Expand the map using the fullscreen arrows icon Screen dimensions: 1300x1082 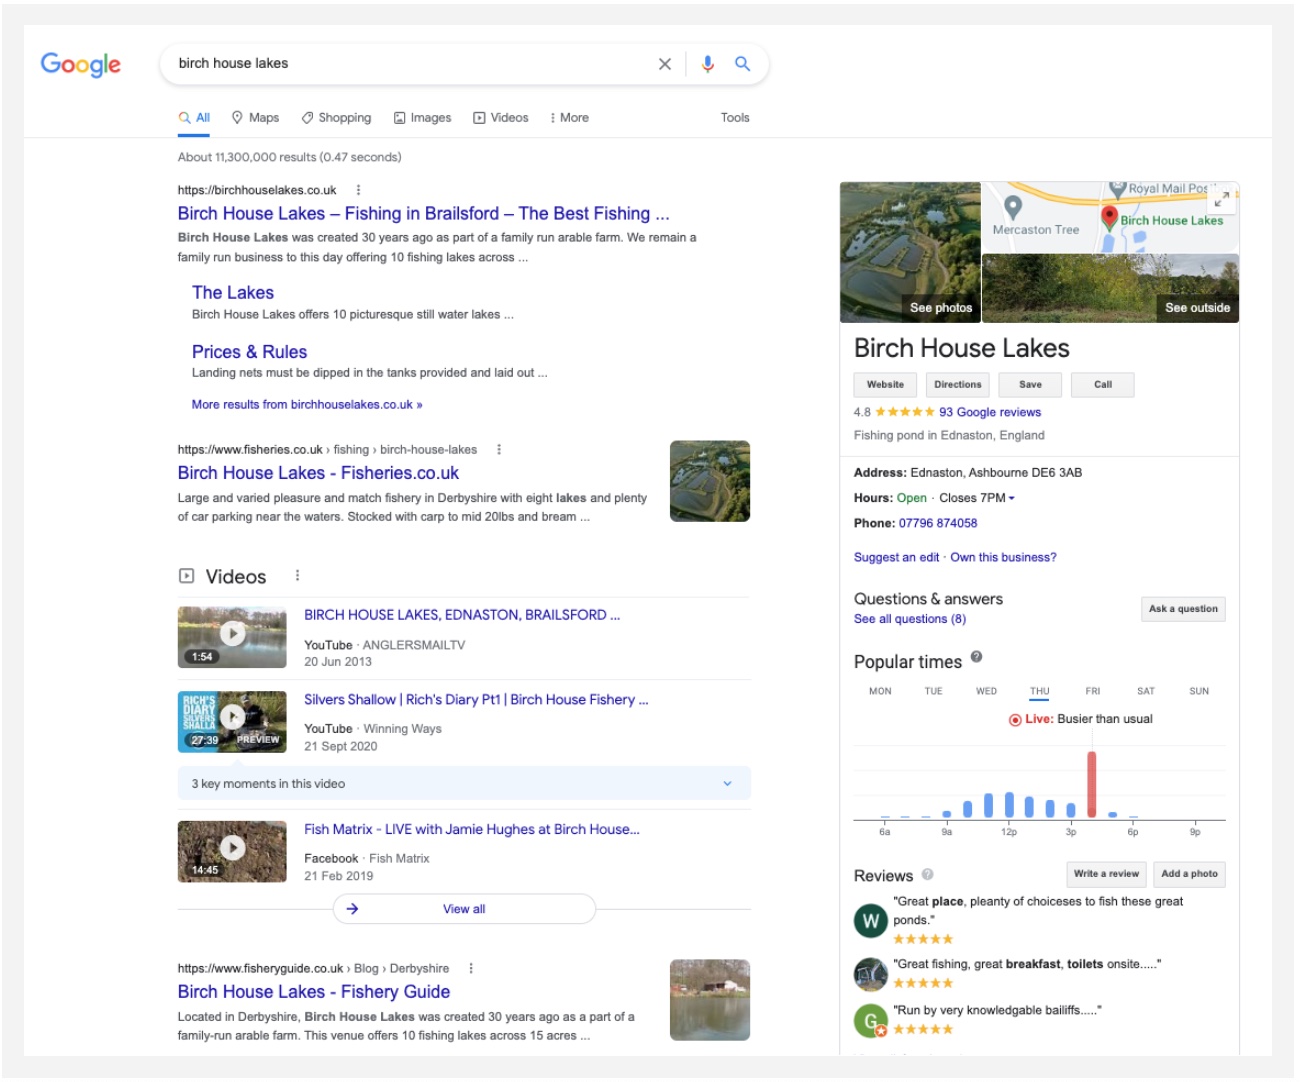tap(1221, 199)
